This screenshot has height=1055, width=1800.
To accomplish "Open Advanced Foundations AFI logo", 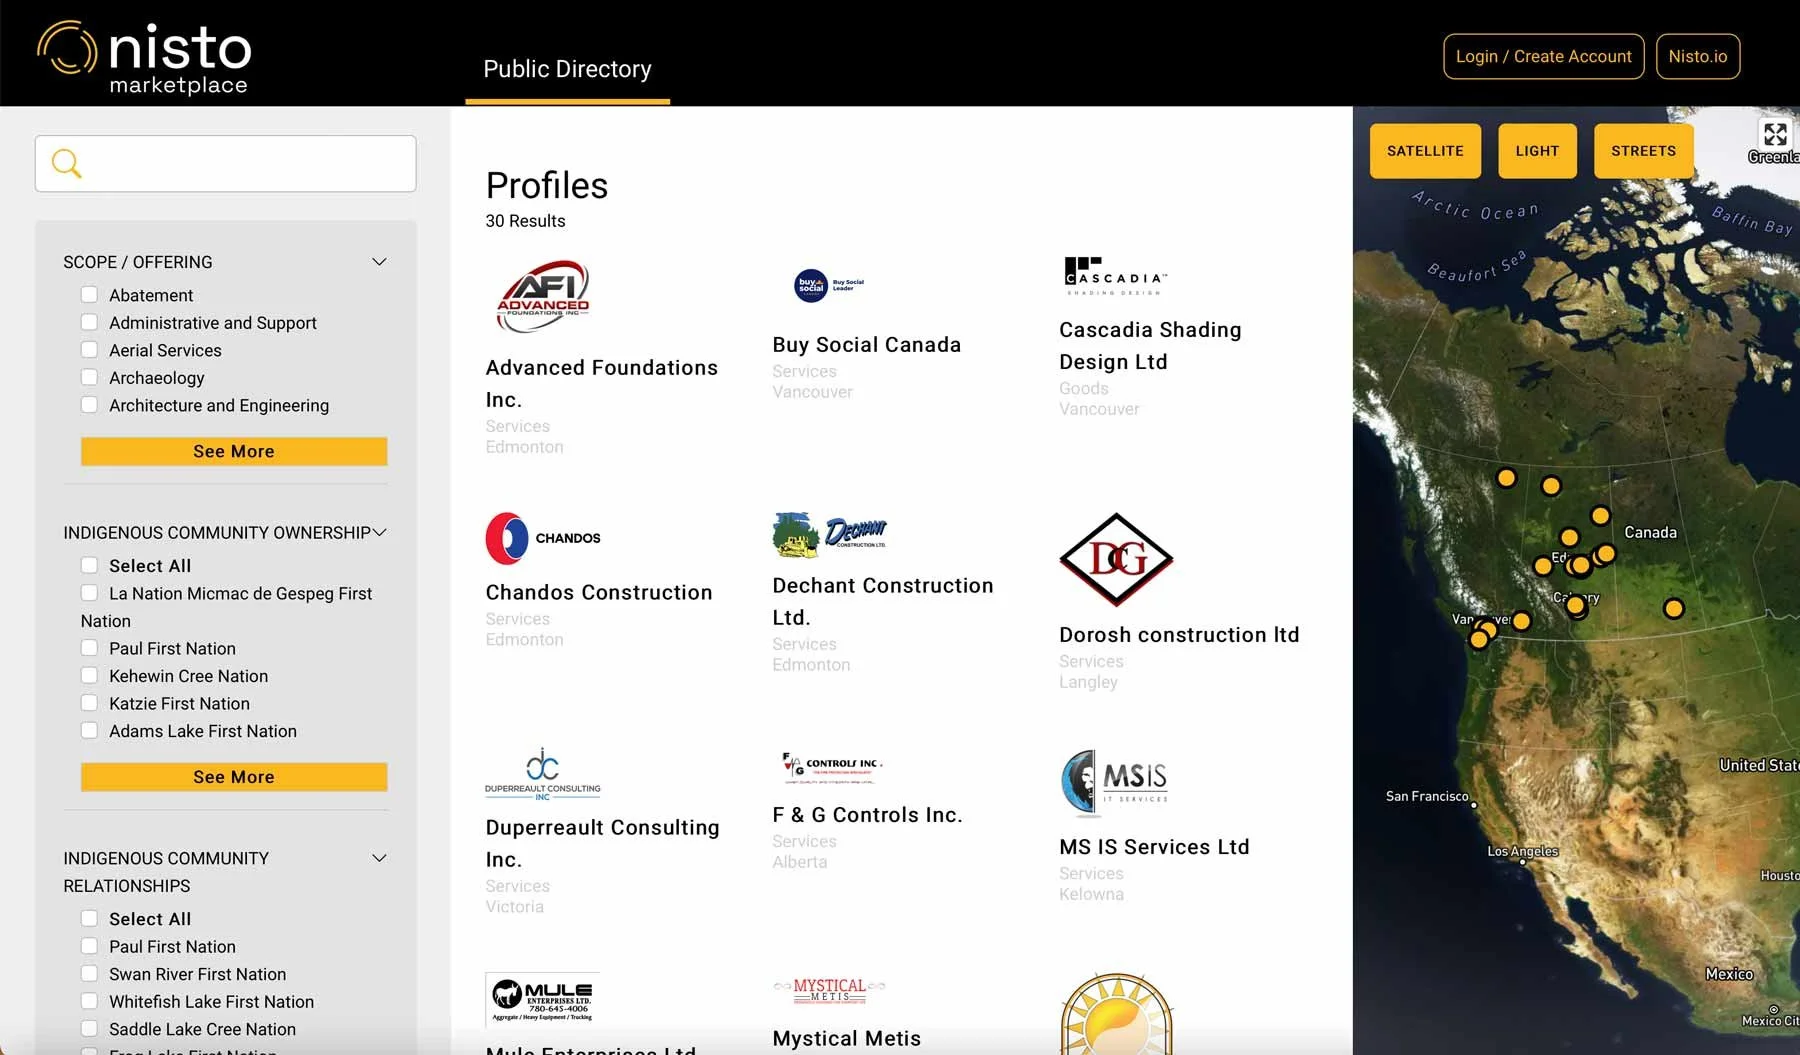I will point(543,297).
